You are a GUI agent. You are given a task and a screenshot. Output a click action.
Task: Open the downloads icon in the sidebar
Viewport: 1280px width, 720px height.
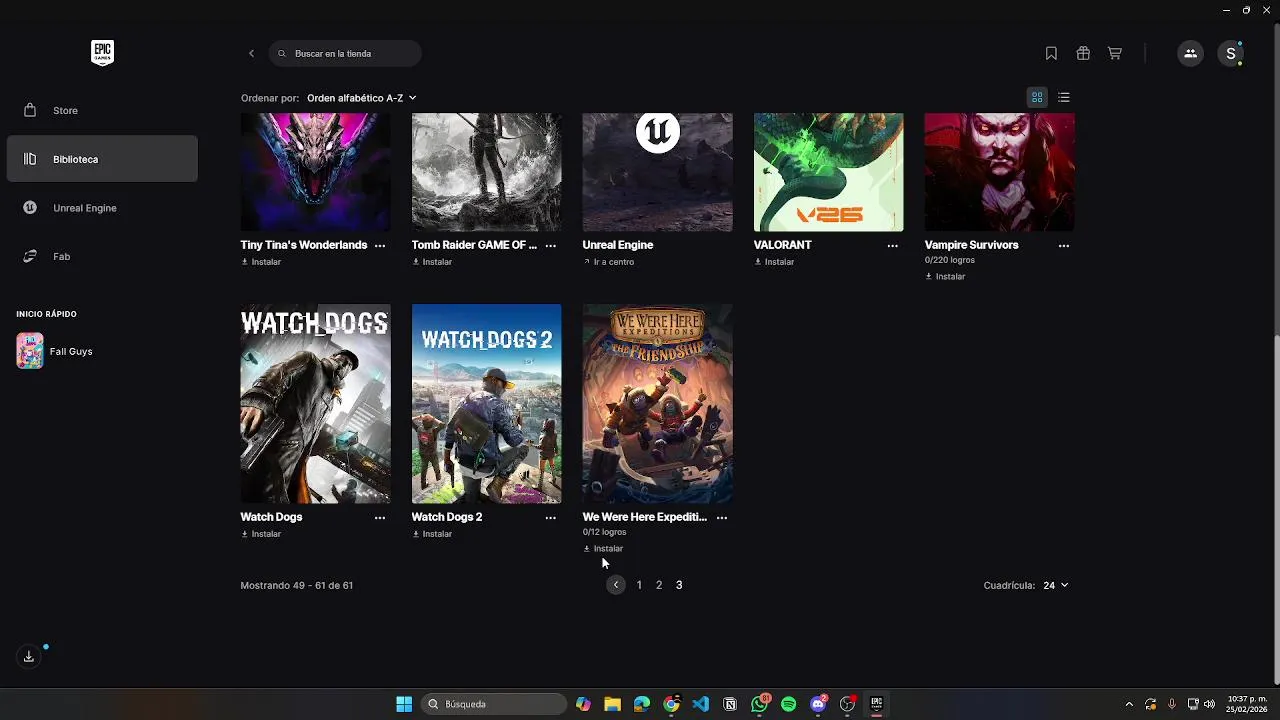coord(29,656)
